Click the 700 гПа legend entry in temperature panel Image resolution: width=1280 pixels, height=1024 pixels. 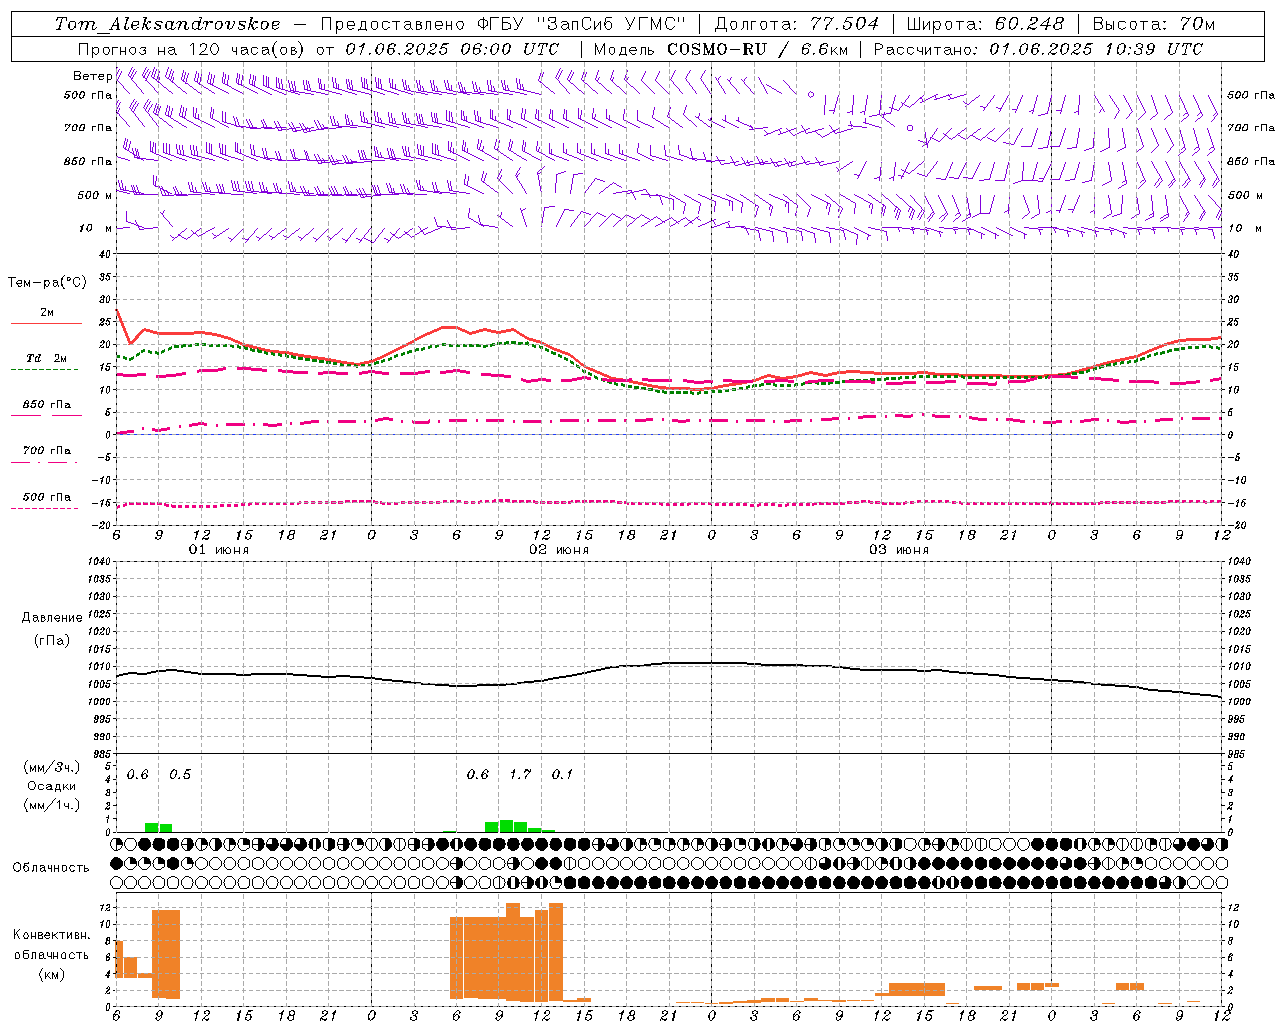pos(47,451)
